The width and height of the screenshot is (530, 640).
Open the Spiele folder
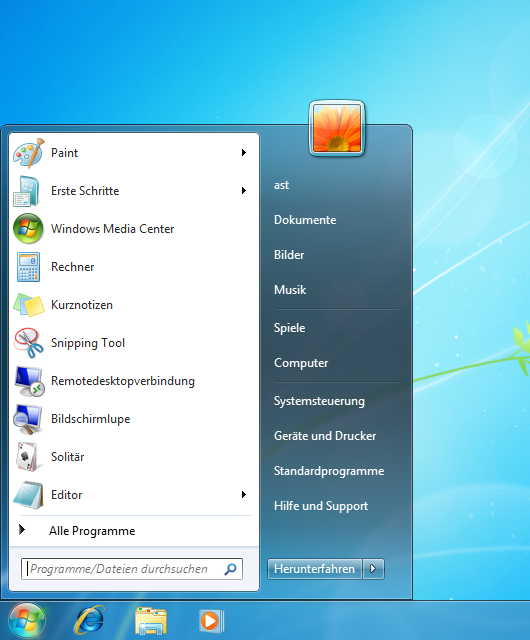click(289, 328)
